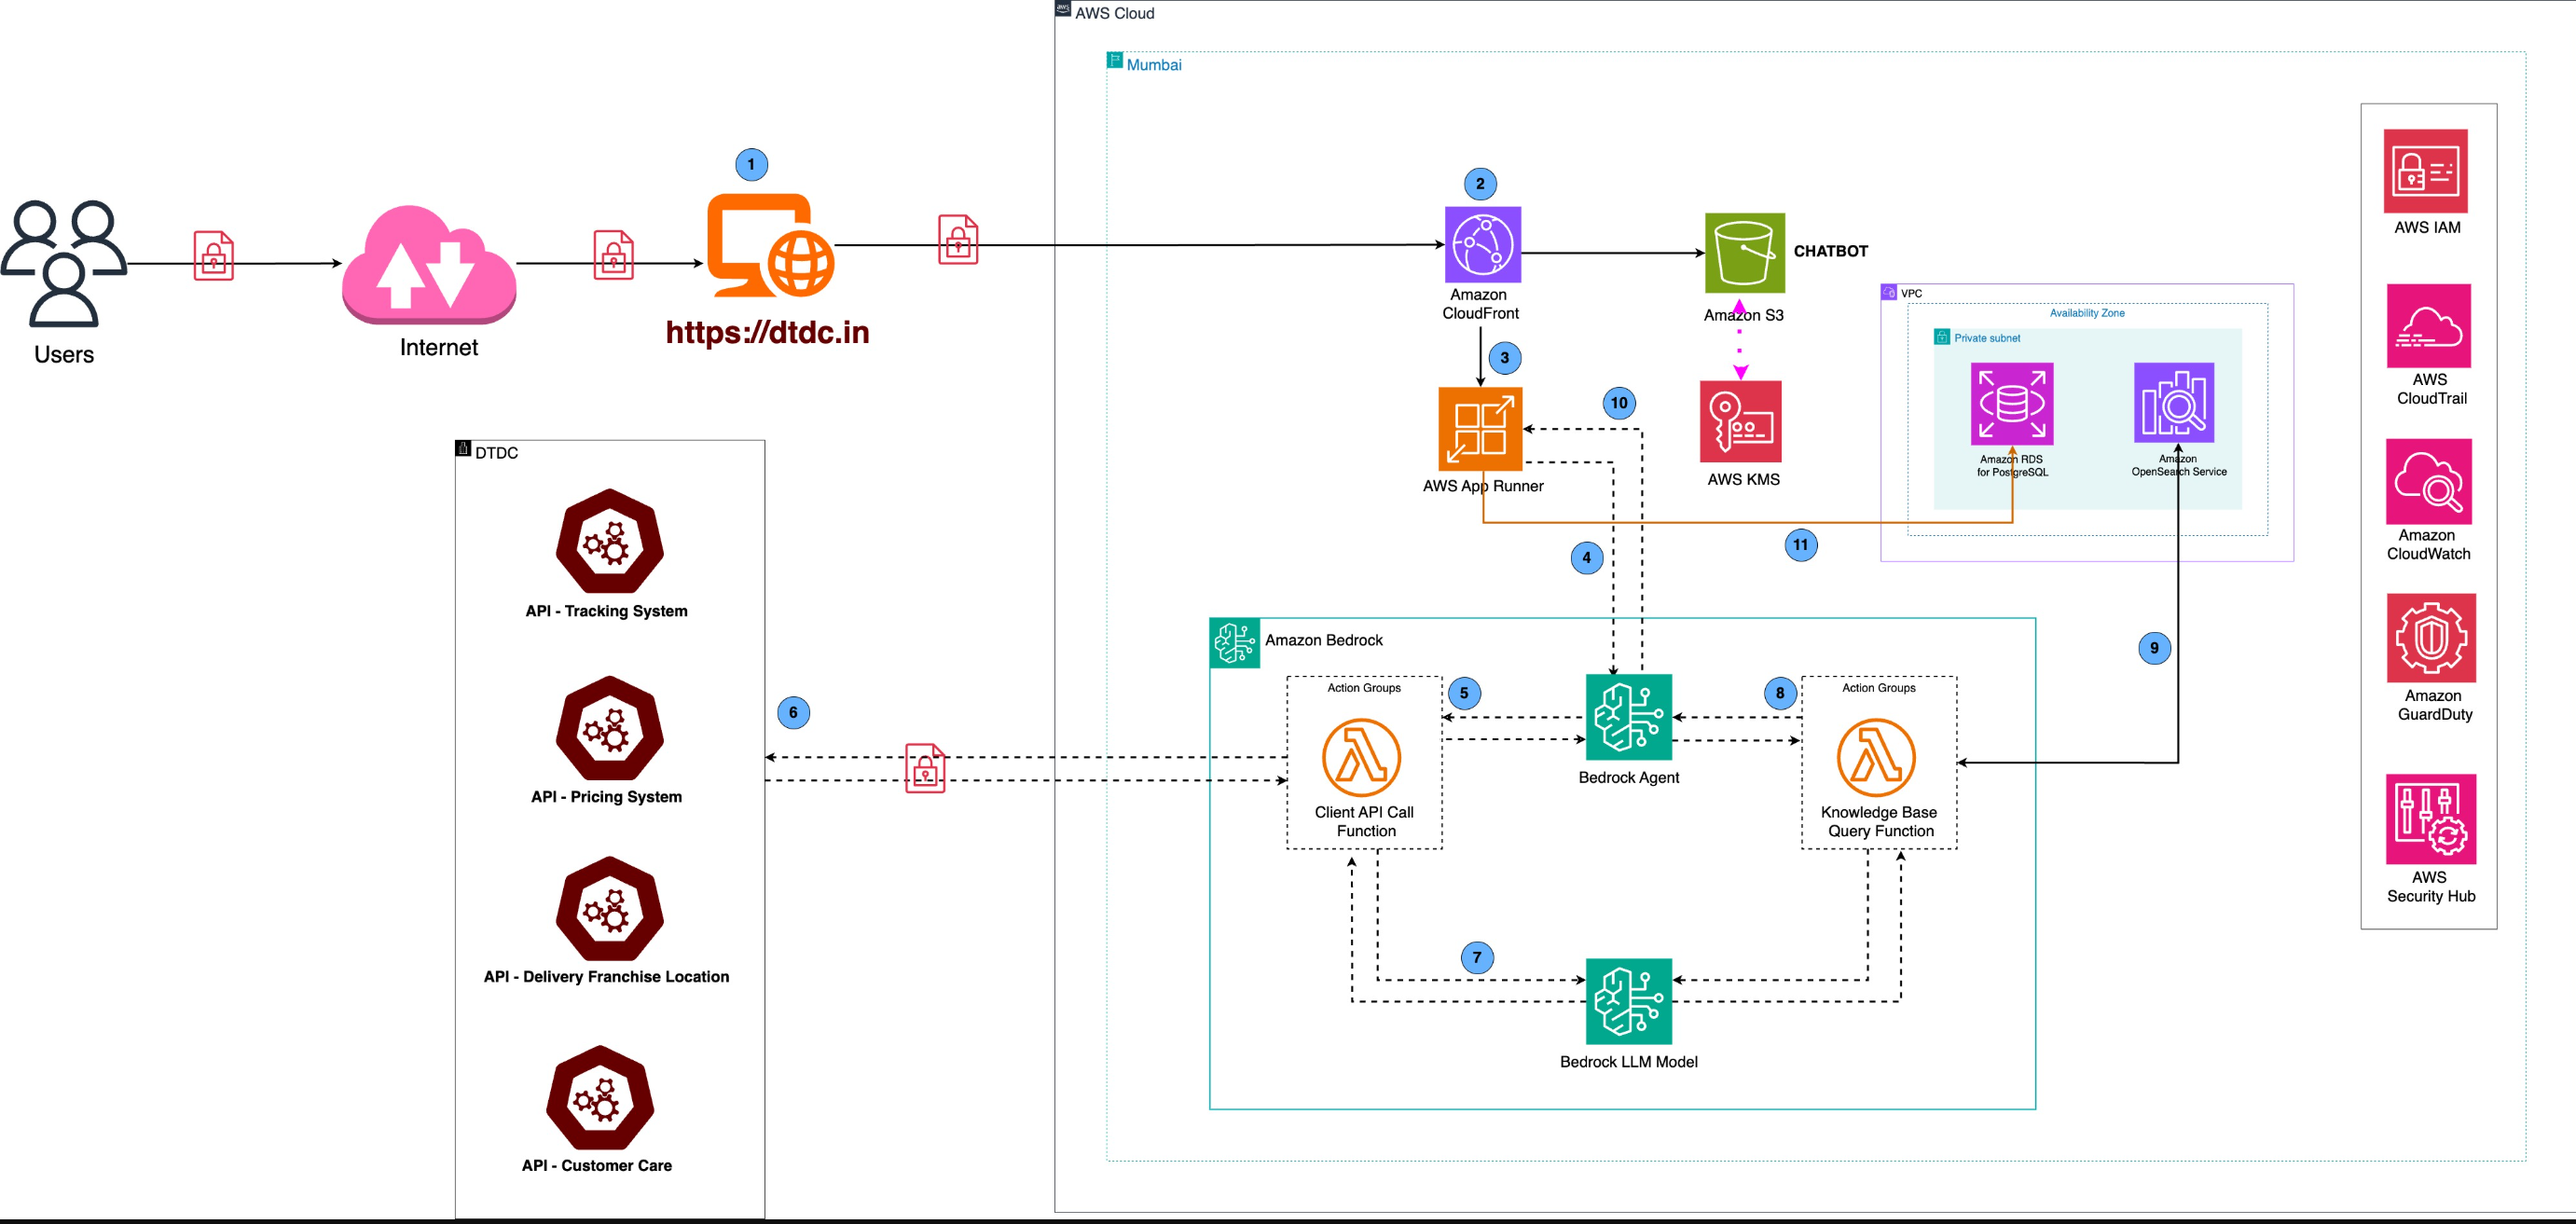Click step marker number 6
Screen dimensions: 2576x1224
tap(793, 713)
